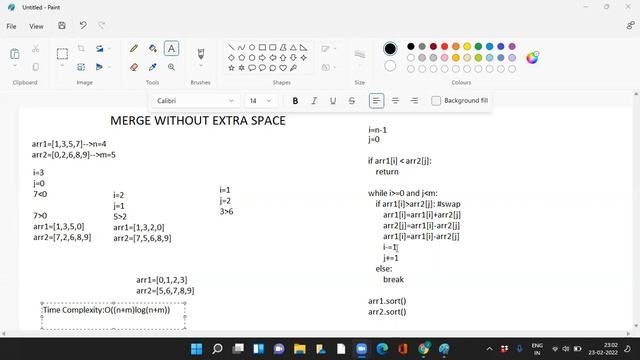Click the Crop image icon

(x=81, y=49)
